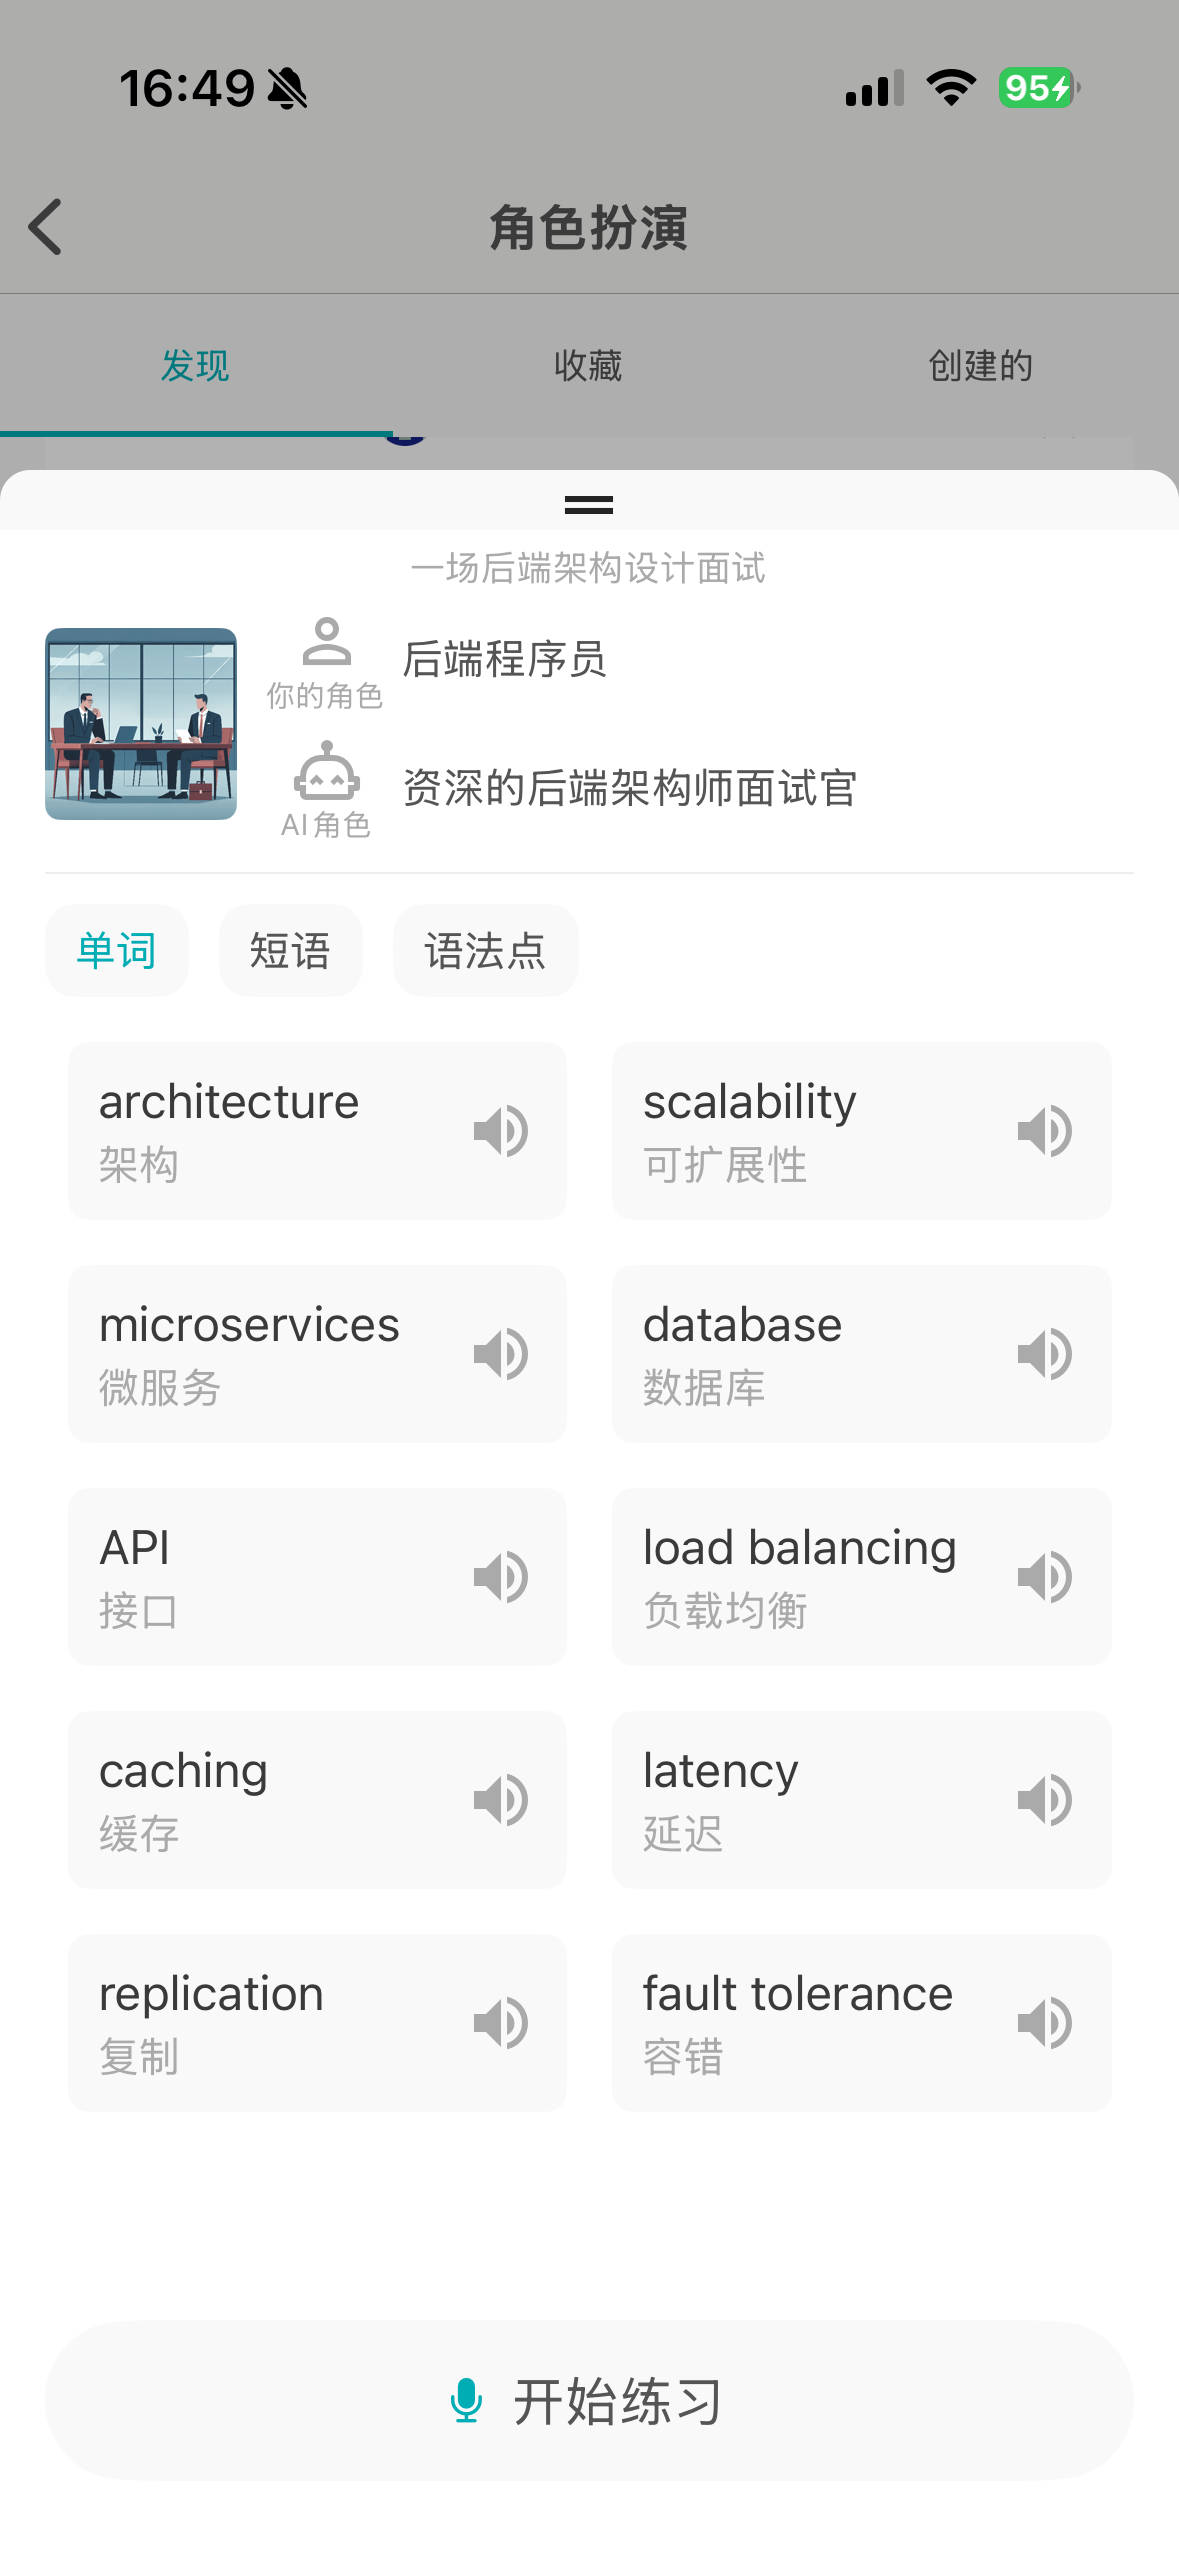This screenshot has height=2556, width=1179.
Task: Start practice with 开始练习 button
Action: pos(589,2400)
